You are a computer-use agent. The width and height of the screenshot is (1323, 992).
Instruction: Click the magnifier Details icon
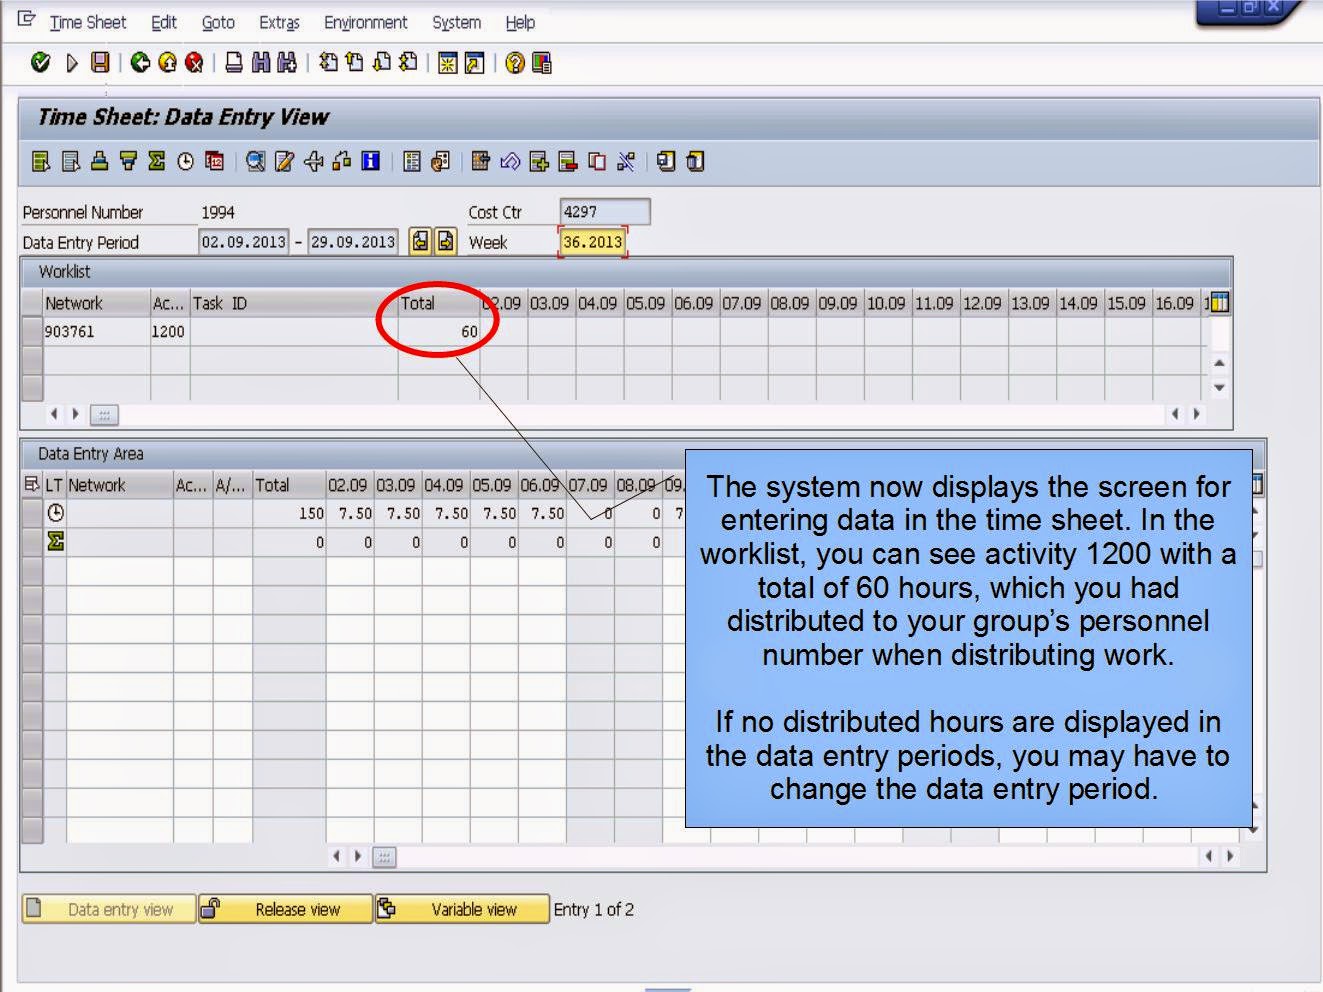pos(256,161)
